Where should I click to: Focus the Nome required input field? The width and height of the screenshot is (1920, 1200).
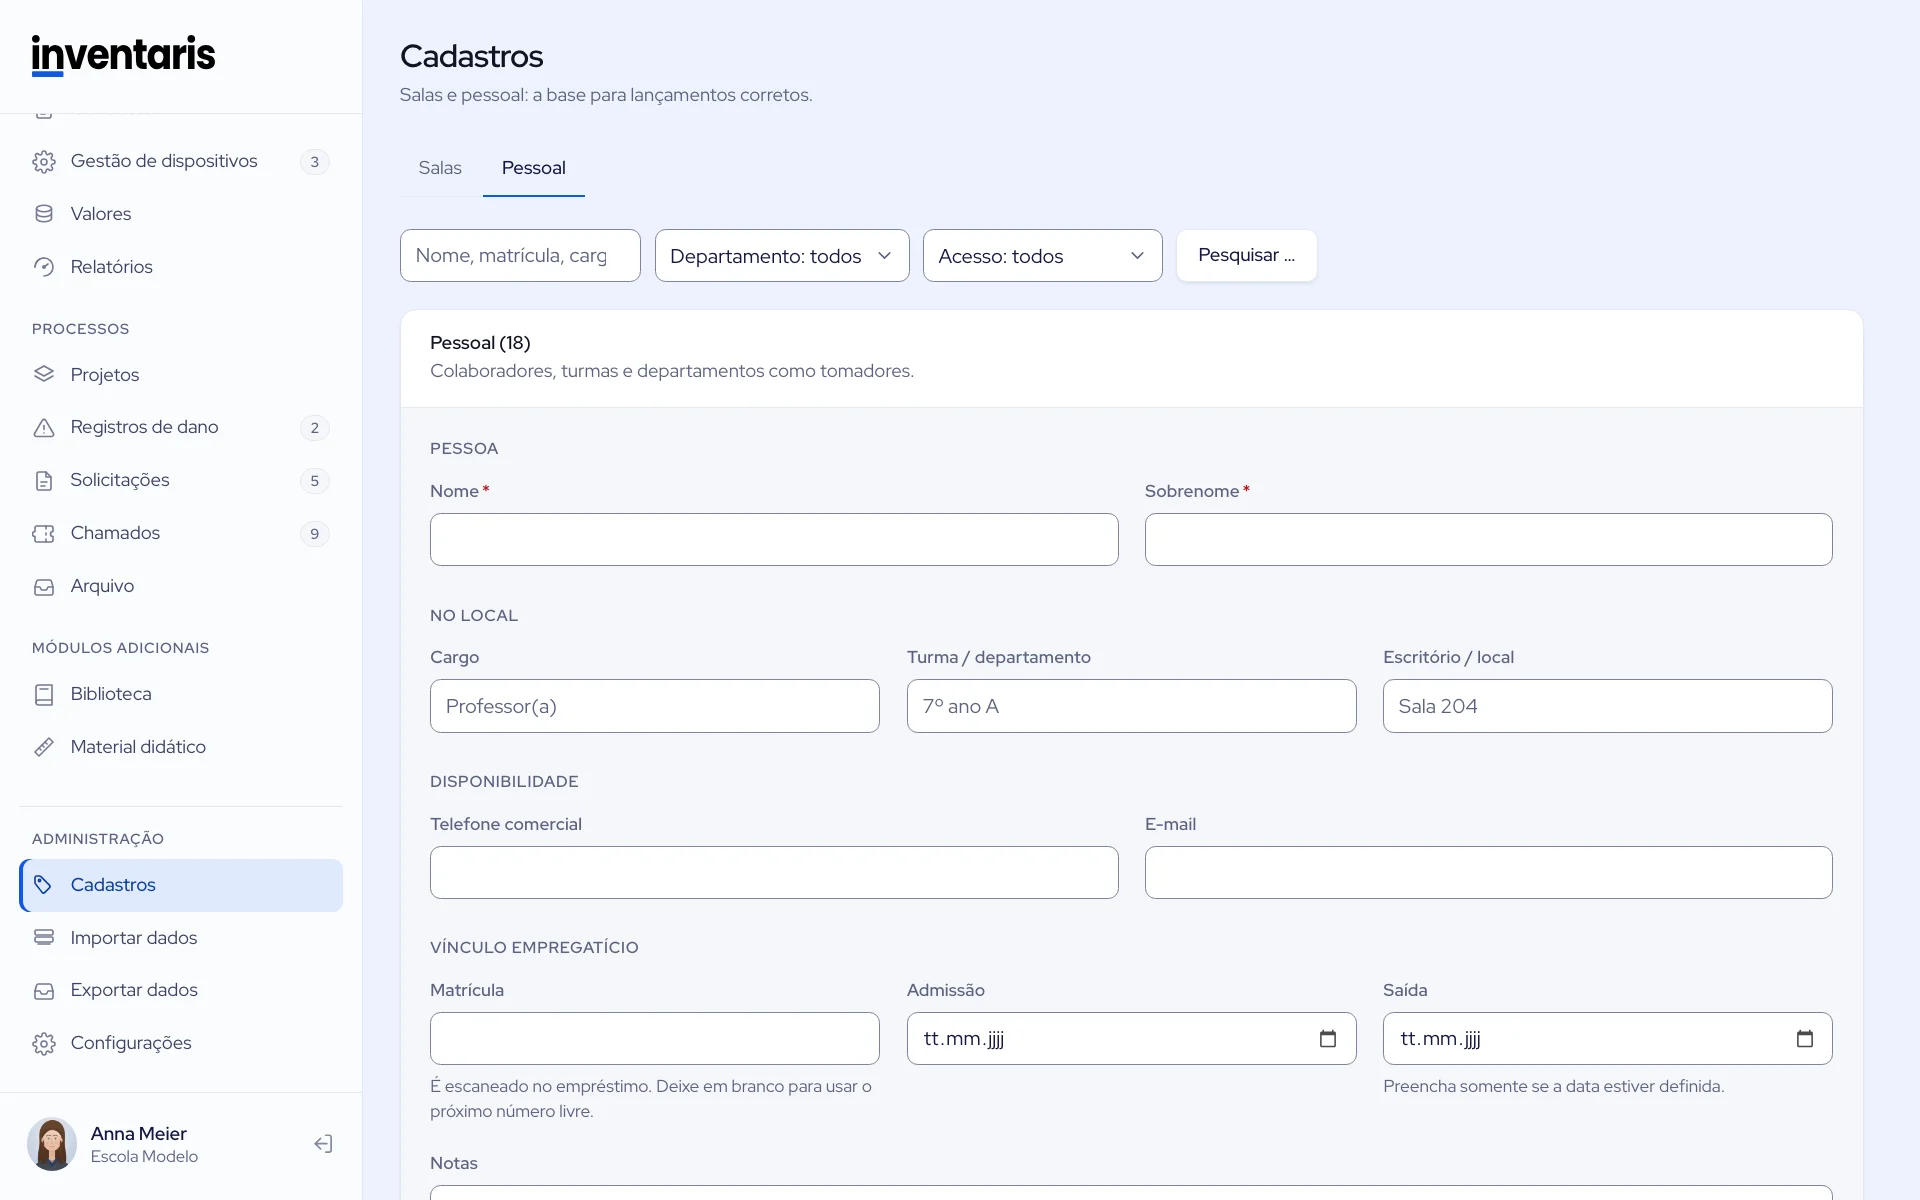point(774,540)
